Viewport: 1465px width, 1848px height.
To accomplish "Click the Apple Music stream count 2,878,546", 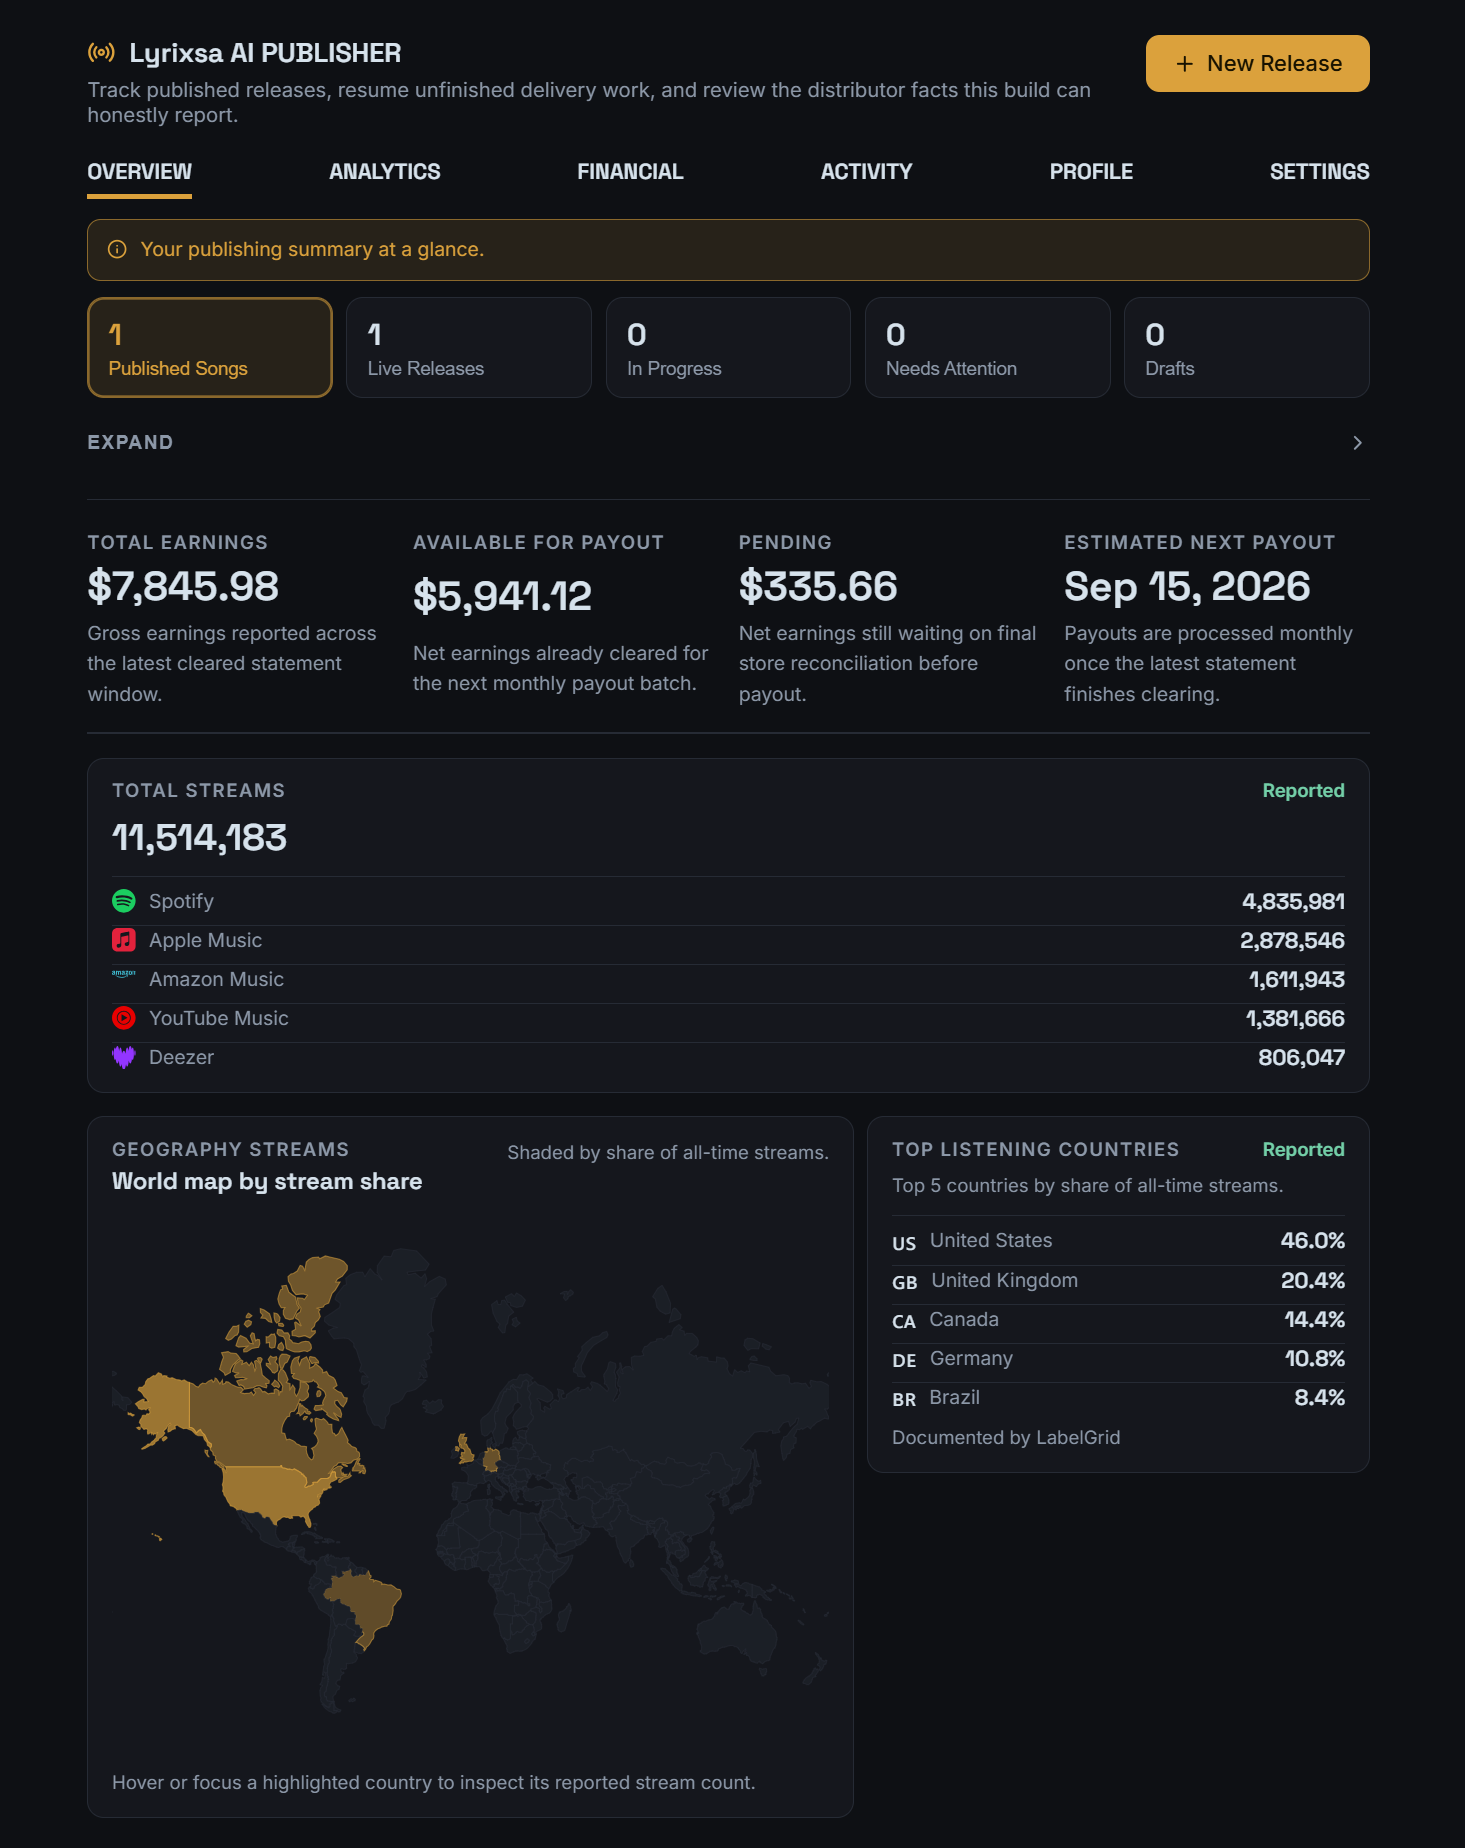I will [1292, 941].
